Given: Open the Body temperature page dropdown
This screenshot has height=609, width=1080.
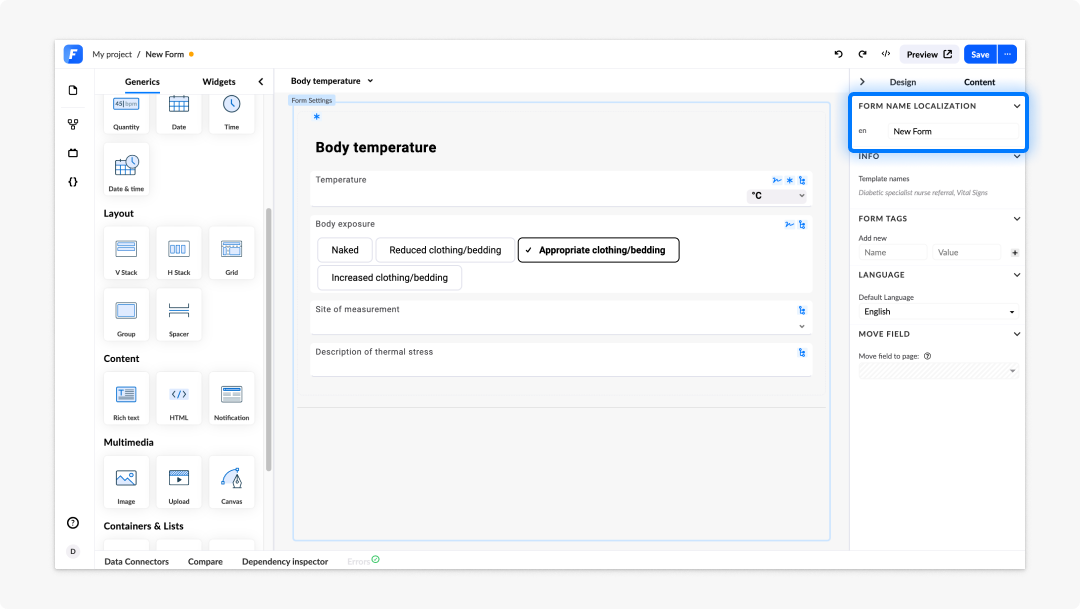Looking at the screenshot, I should tap(332, 81).
